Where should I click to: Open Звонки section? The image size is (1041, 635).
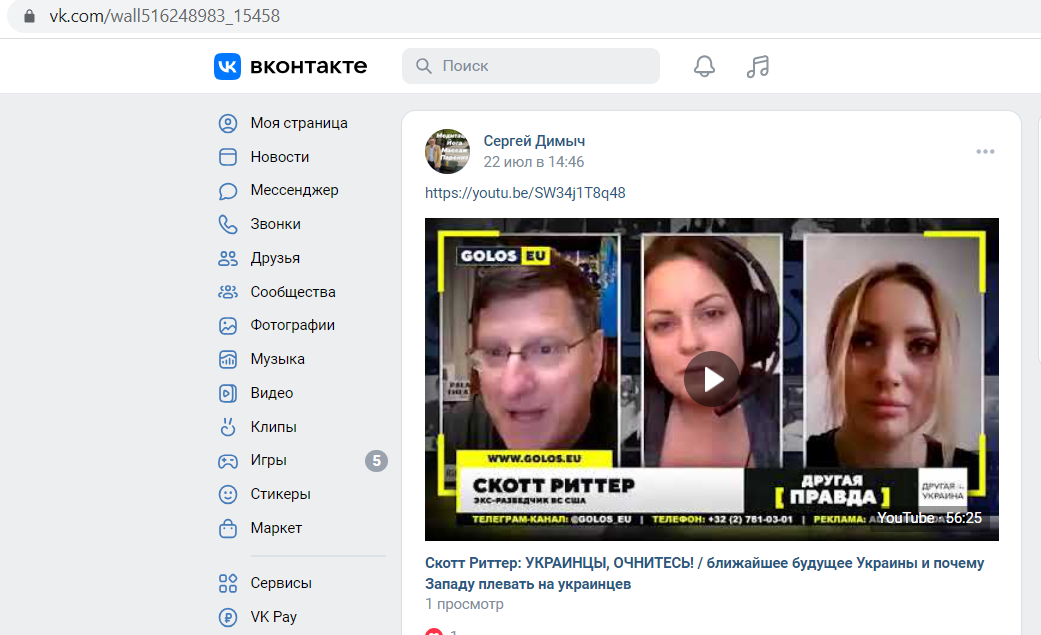click(276, 225)
